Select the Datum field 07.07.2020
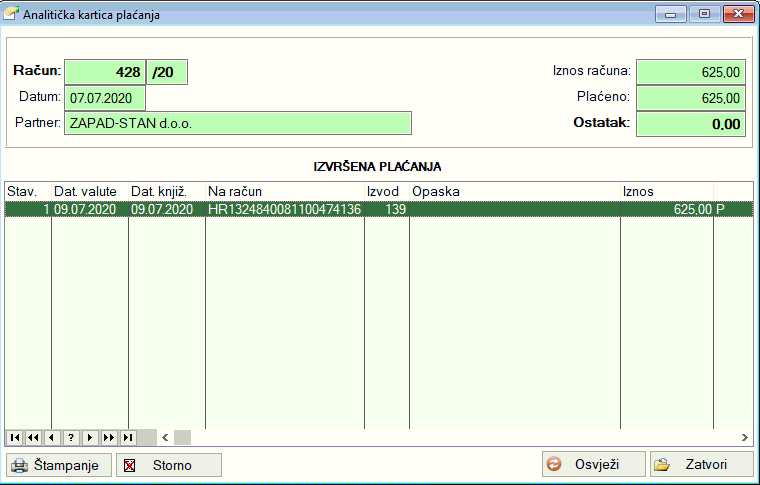 coord(105,98)
